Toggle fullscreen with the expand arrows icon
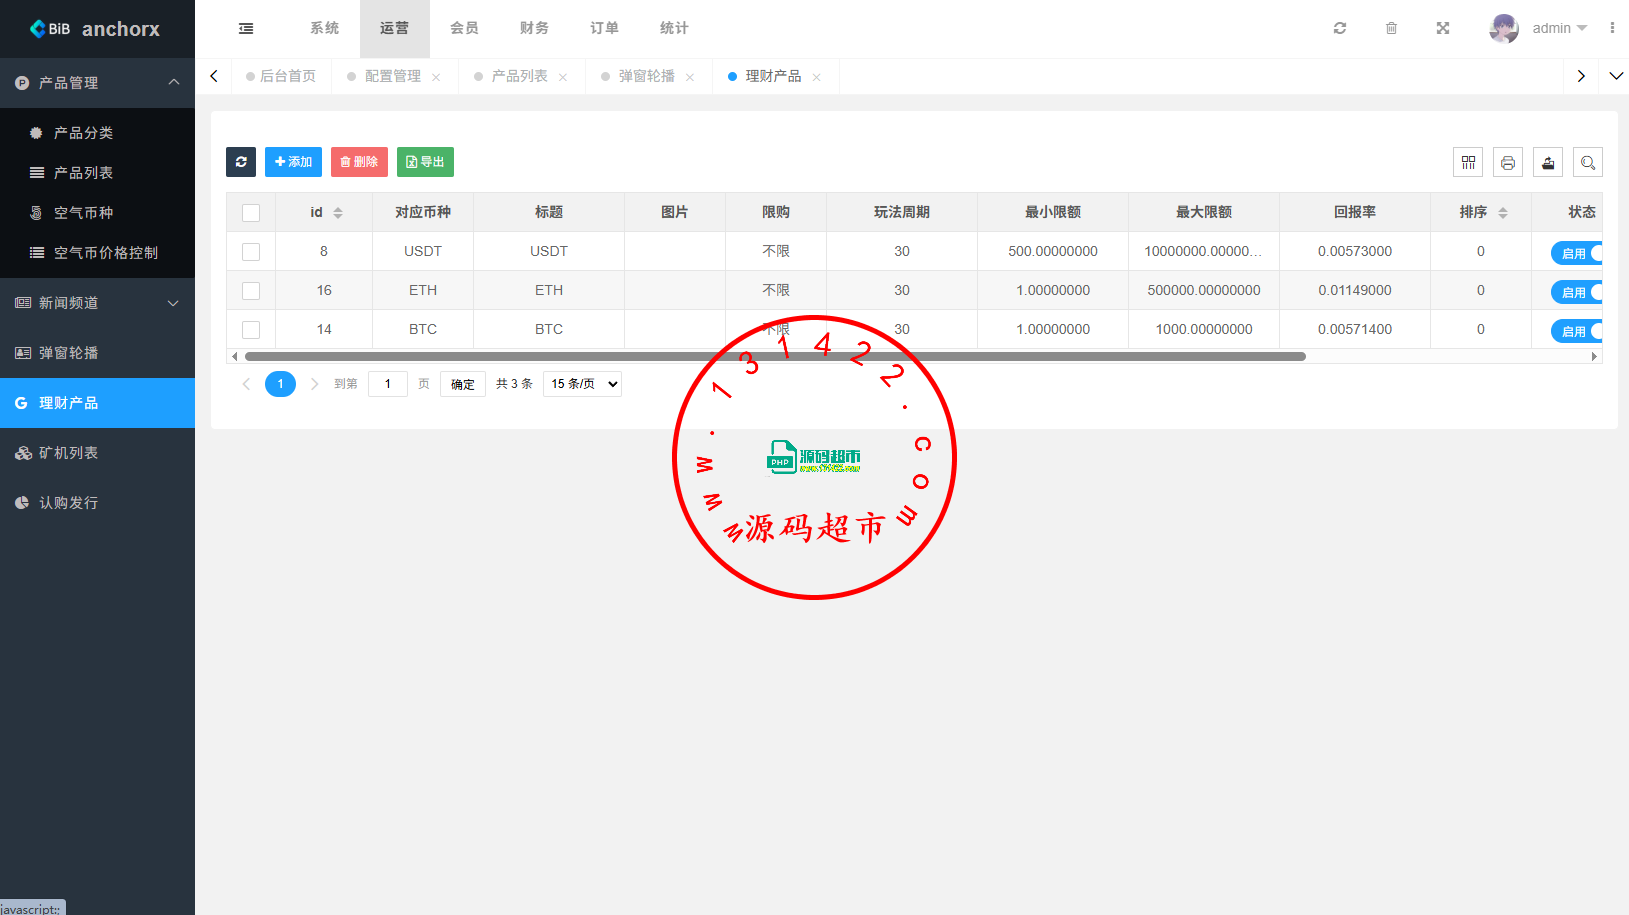The width and height of the screenshot is (1629, 915). 1442,28
